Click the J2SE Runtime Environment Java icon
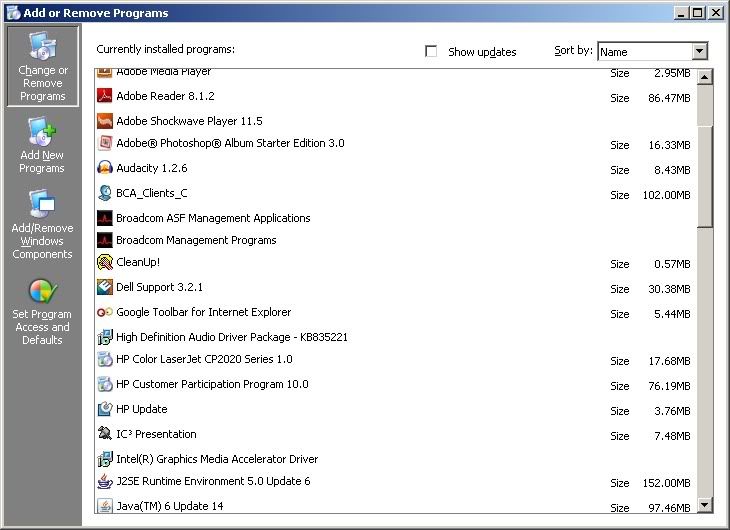The height and width of the screenshot is (530, 730). (x=105, y=481)
